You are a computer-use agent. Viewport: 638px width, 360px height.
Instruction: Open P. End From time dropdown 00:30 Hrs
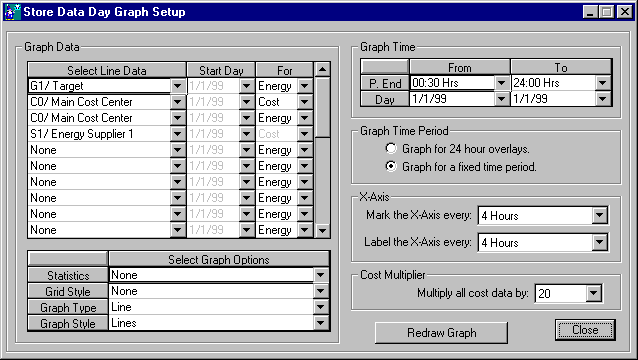[502, 83]
